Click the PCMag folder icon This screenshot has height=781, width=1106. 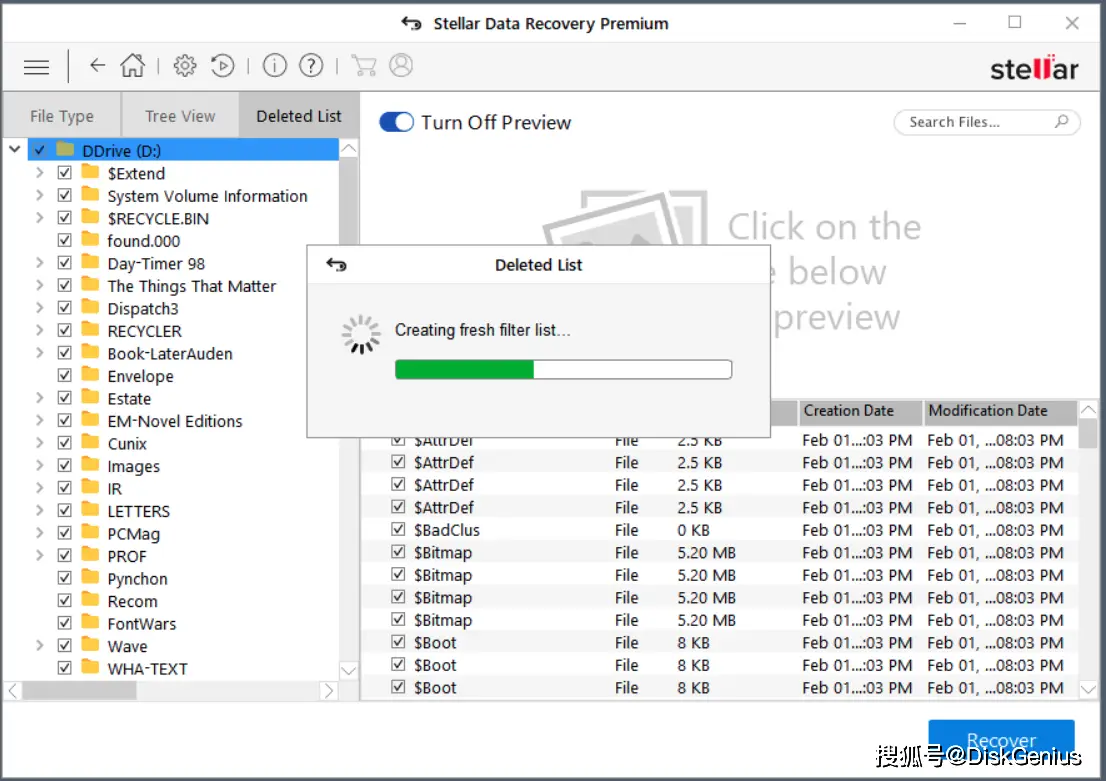[x=90, y=533]
